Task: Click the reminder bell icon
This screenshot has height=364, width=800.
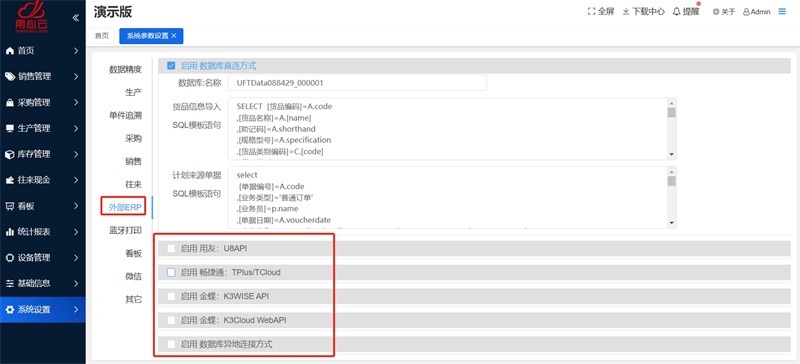Action: click(677, 11)
